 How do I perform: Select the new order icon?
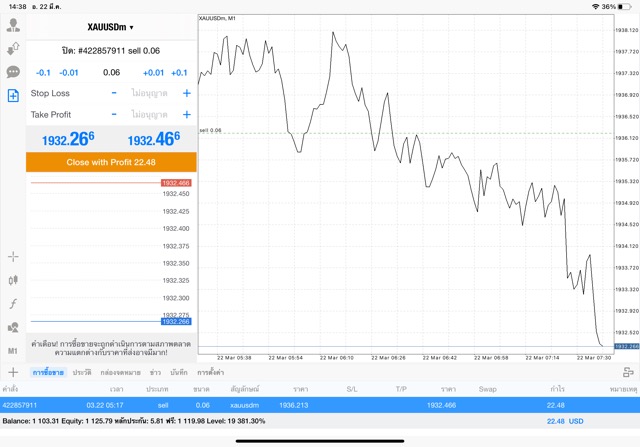[13, 96]
